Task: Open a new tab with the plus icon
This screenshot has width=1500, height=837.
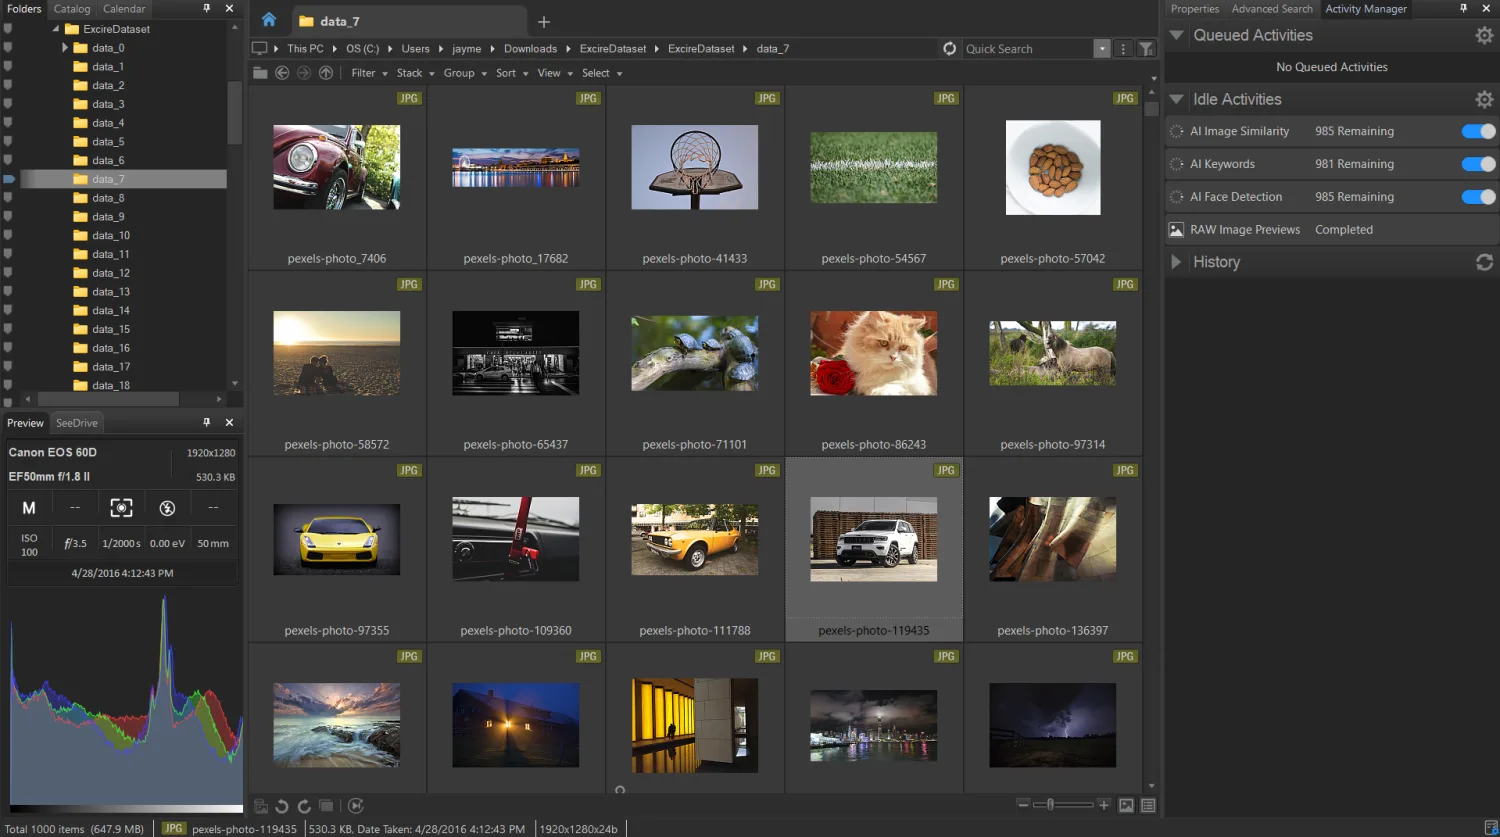Action: [x=544, y=21]
